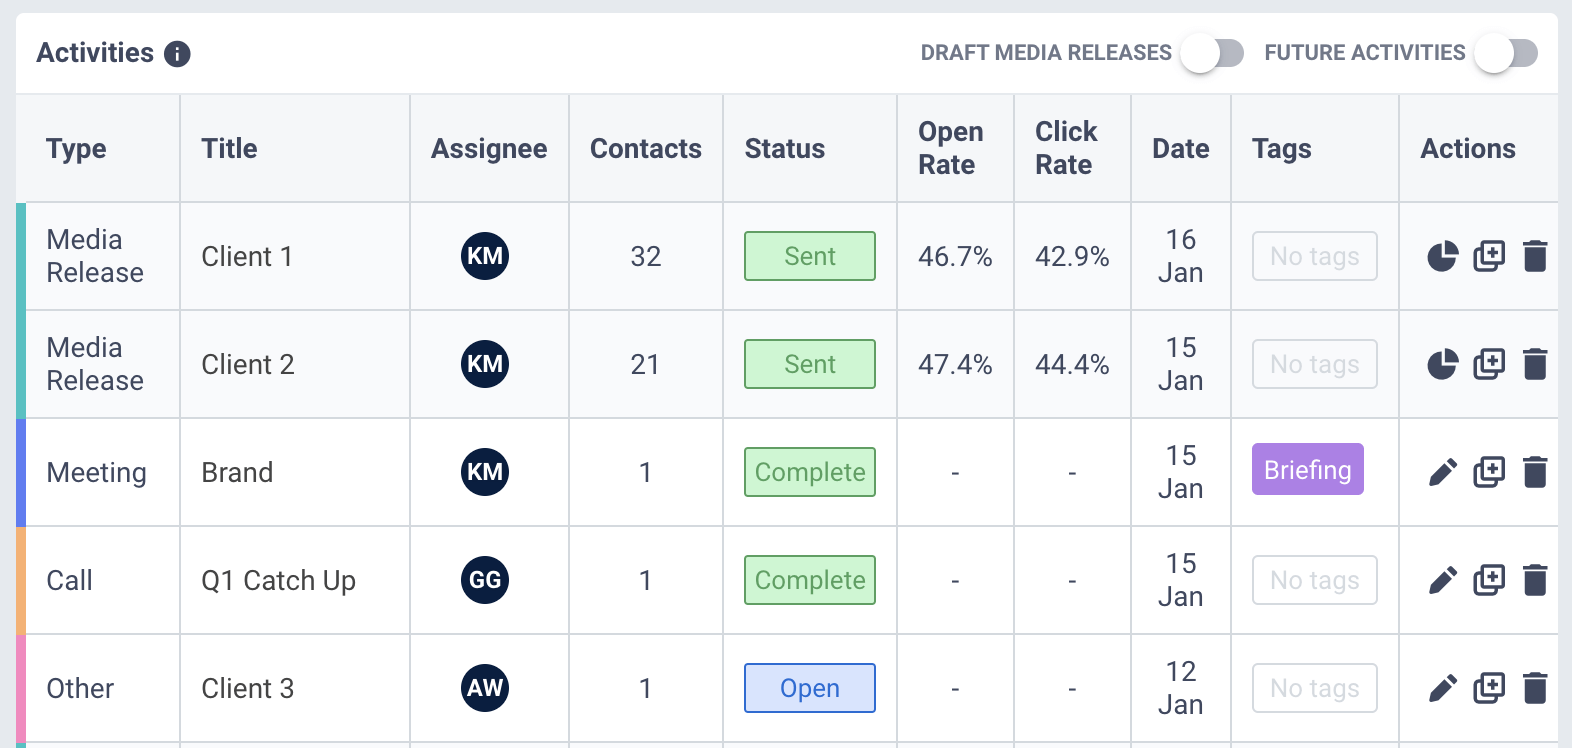Duplicate the Client 3 activity
The height and width of the screenshot is (748, 1572).
click(1489, 688)
